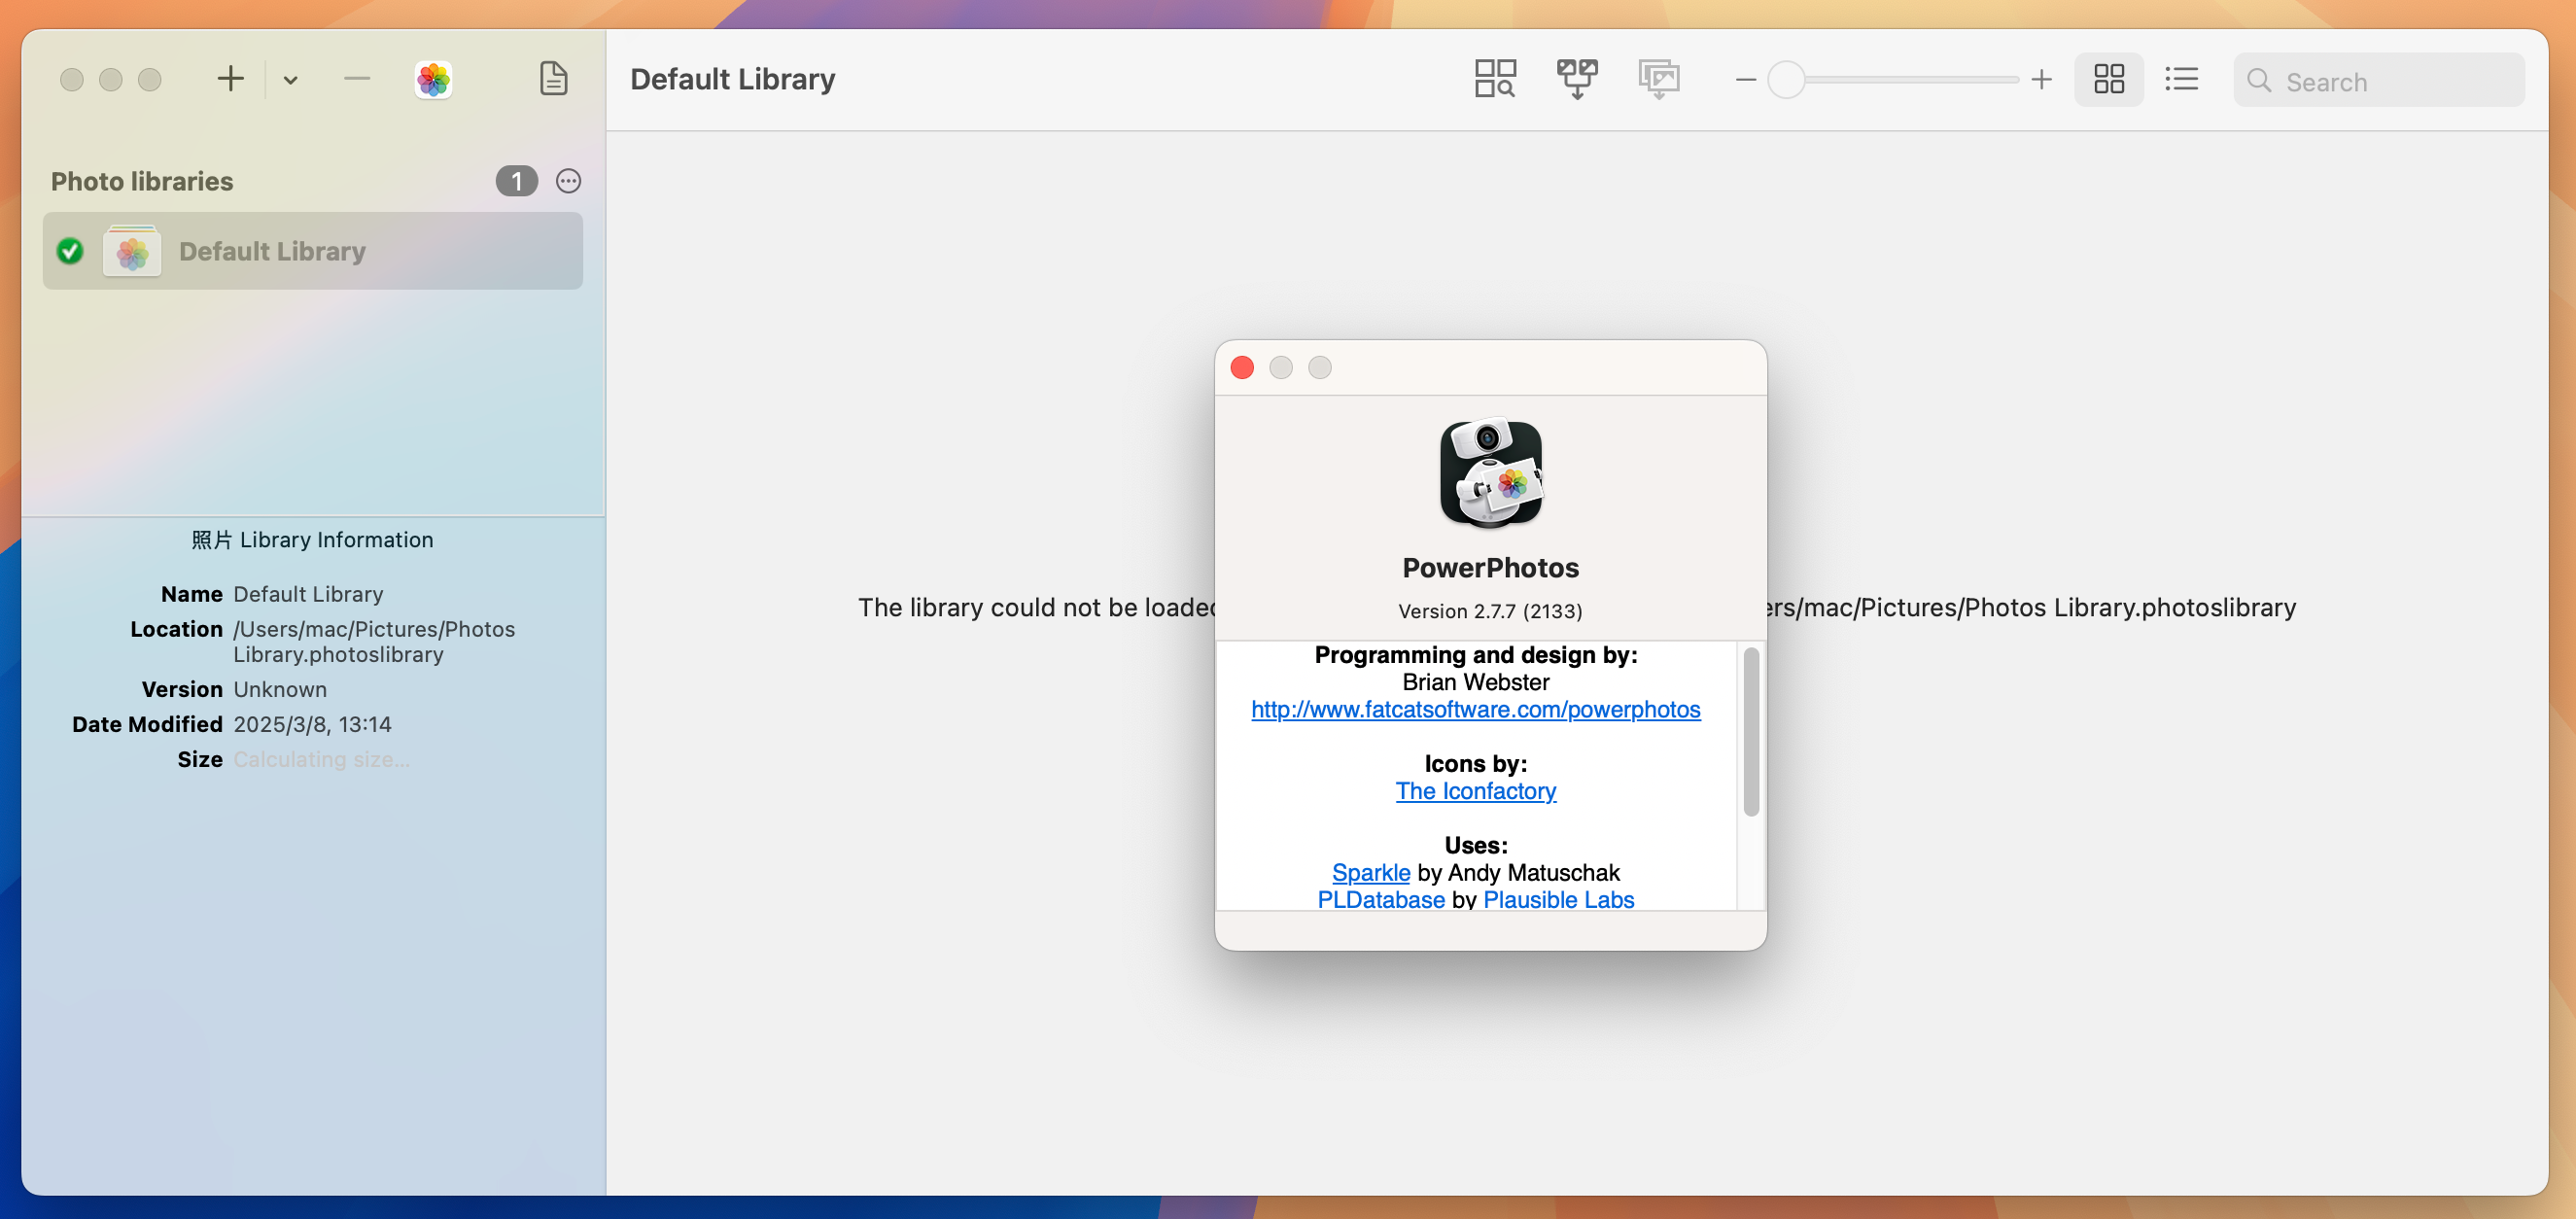This screenshot has width=2576, height=1219.
Task: Click the thumbnail zoom slider
Action: (x=1893, y=79)
